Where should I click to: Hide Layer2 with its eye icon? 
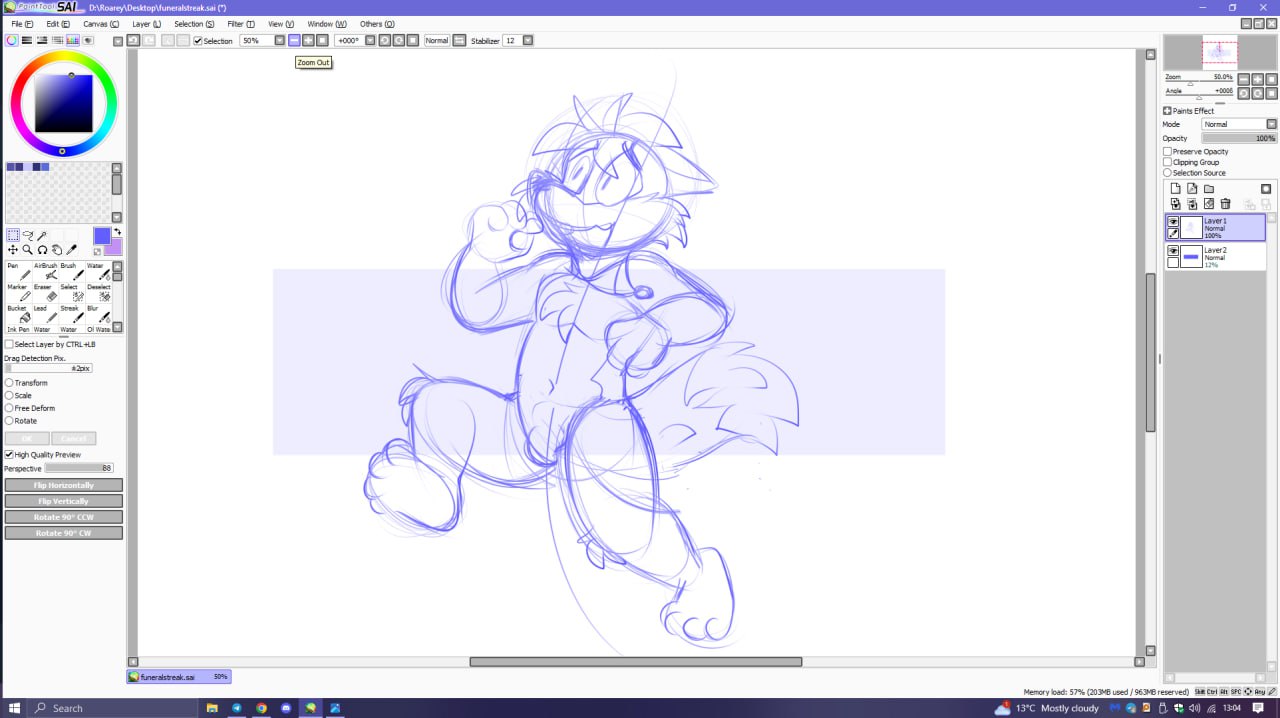coord(1173,251)
